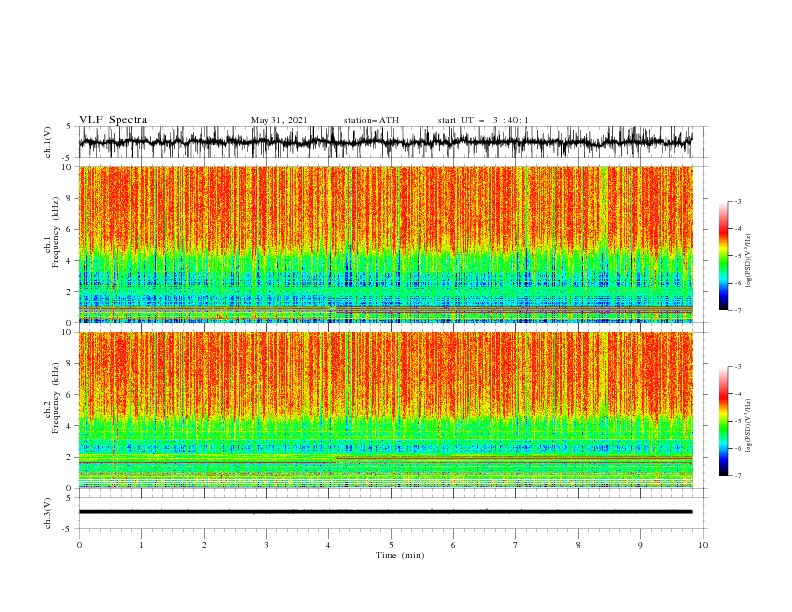Click the ch.1 spectrogram plot
The height and width of the screenshot is (612, 792).
pyautogui.click(x=385, y=244)
